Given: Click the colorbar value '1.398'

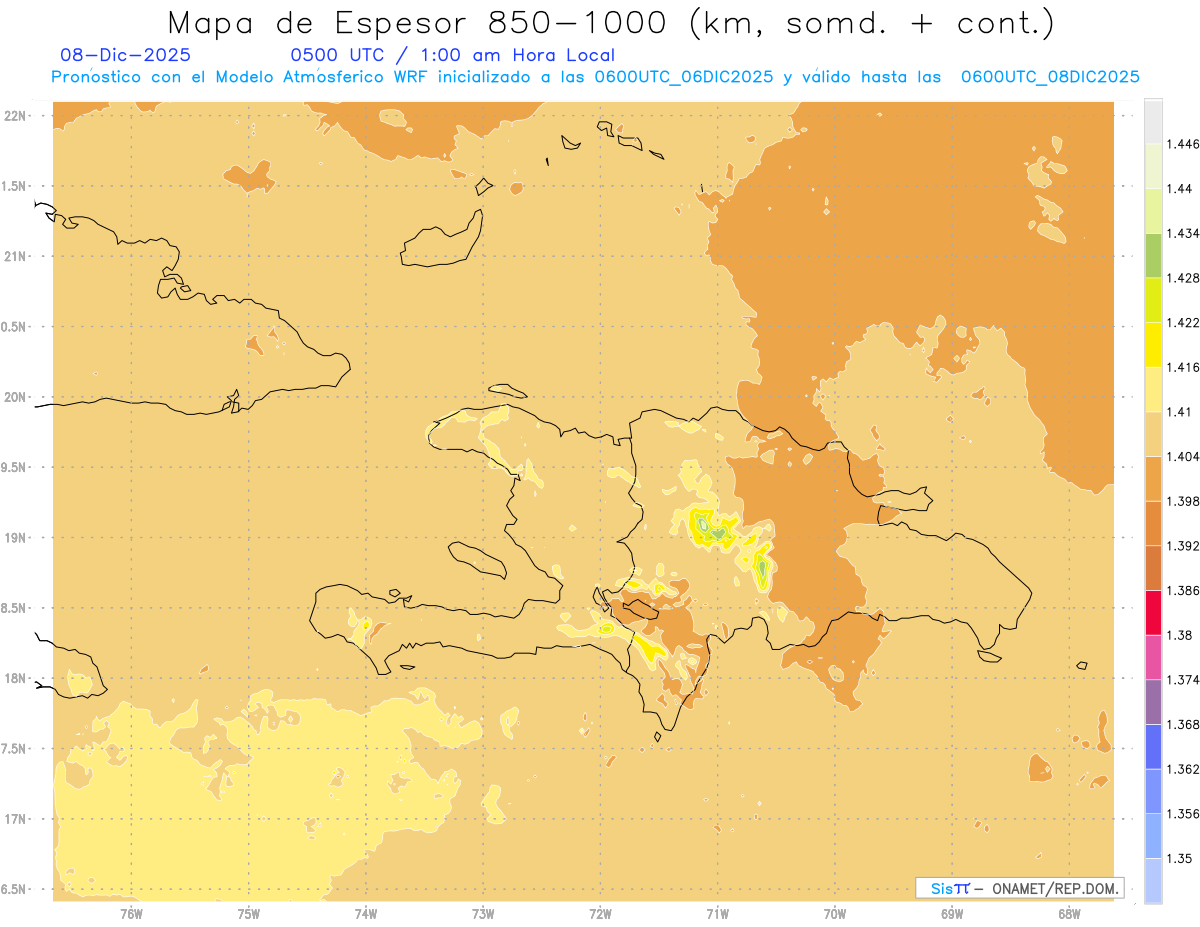Looking at the screenshot, I should (x=1183, y=501).
